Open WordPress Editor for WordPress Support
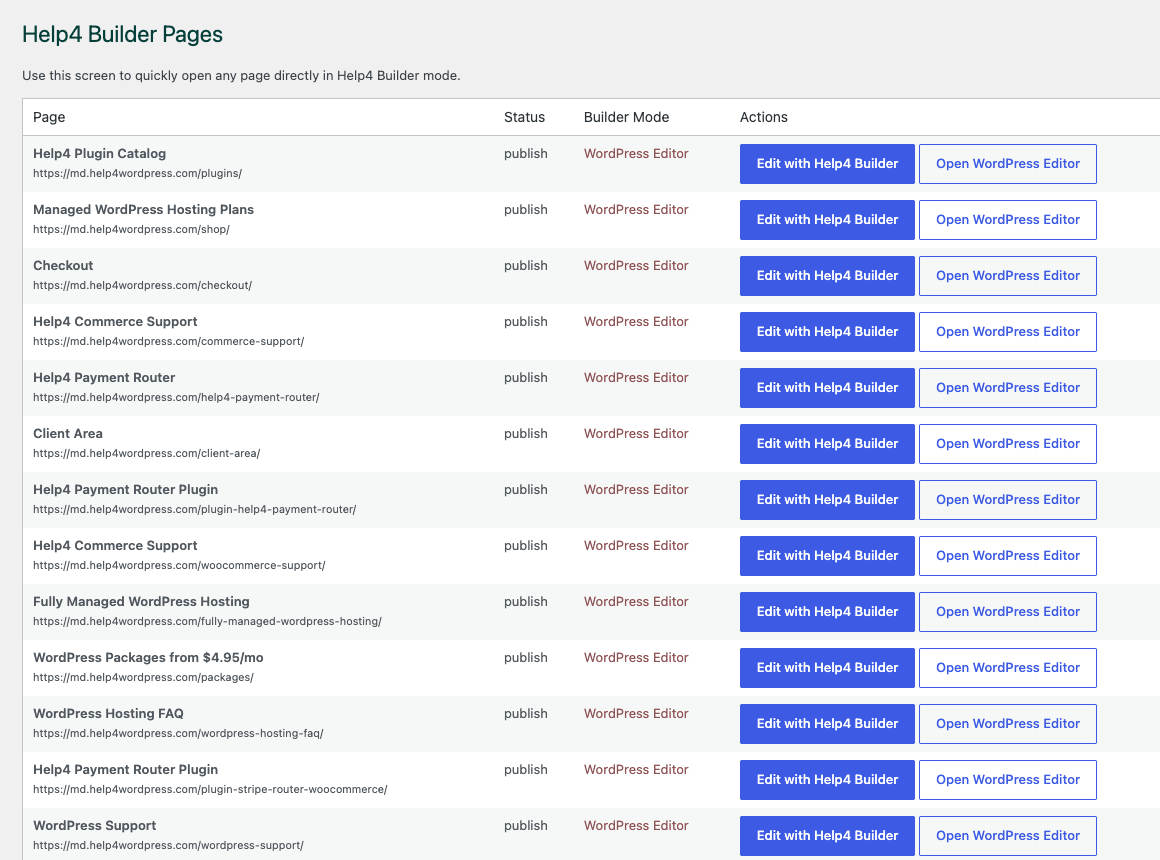Viewport: 1160px width, 860px height. [x=1008, y=836]
